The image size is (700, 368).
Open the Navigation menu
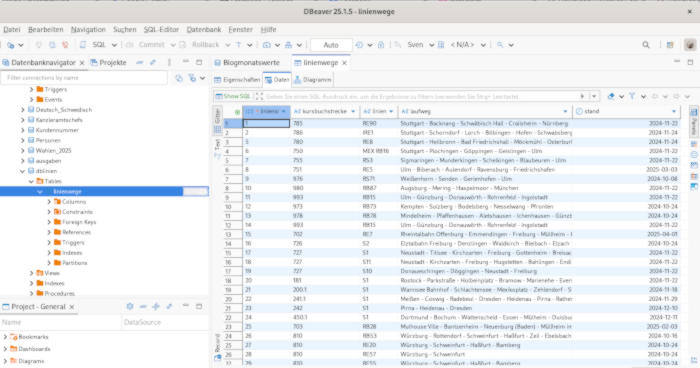(88, 29)
